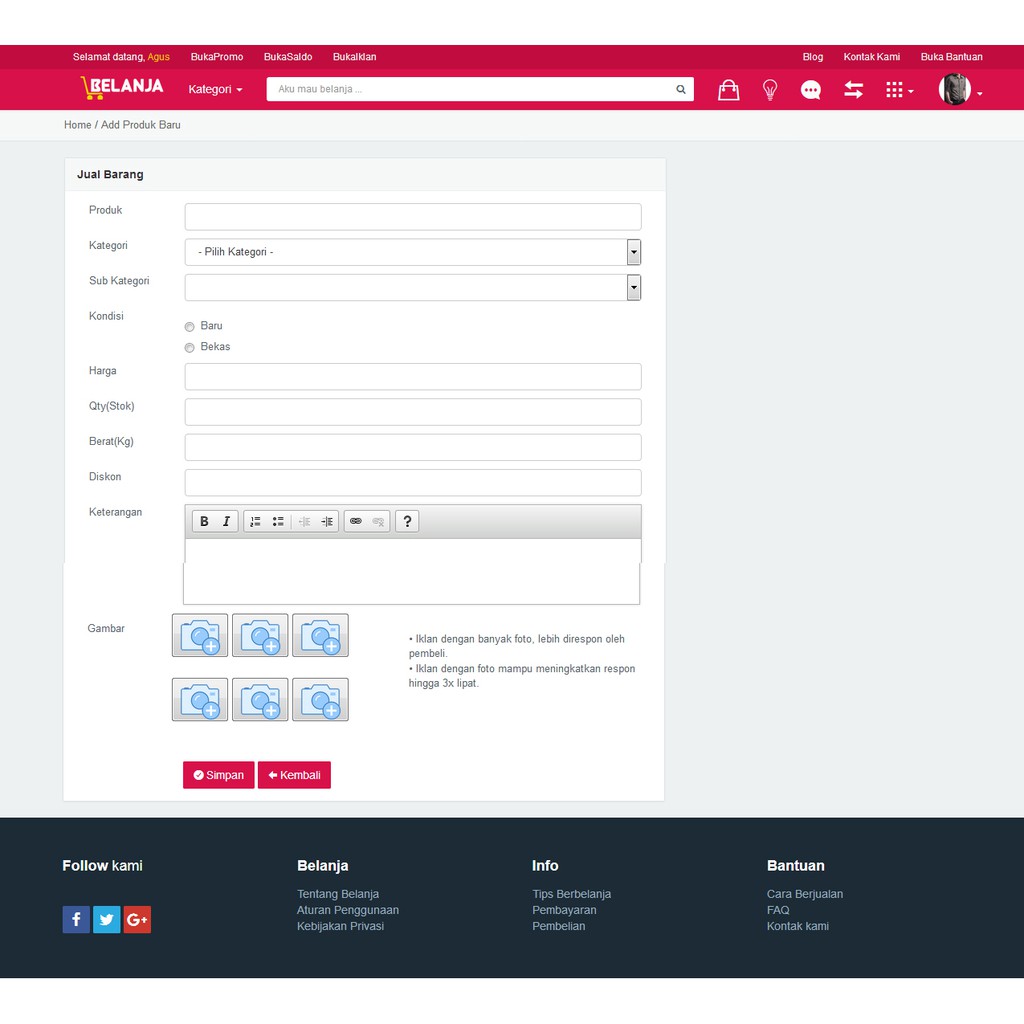Click the Belanja logo in header
Image resolution: width=1024 pixels, height=1024 pixels.
(121, 88)
